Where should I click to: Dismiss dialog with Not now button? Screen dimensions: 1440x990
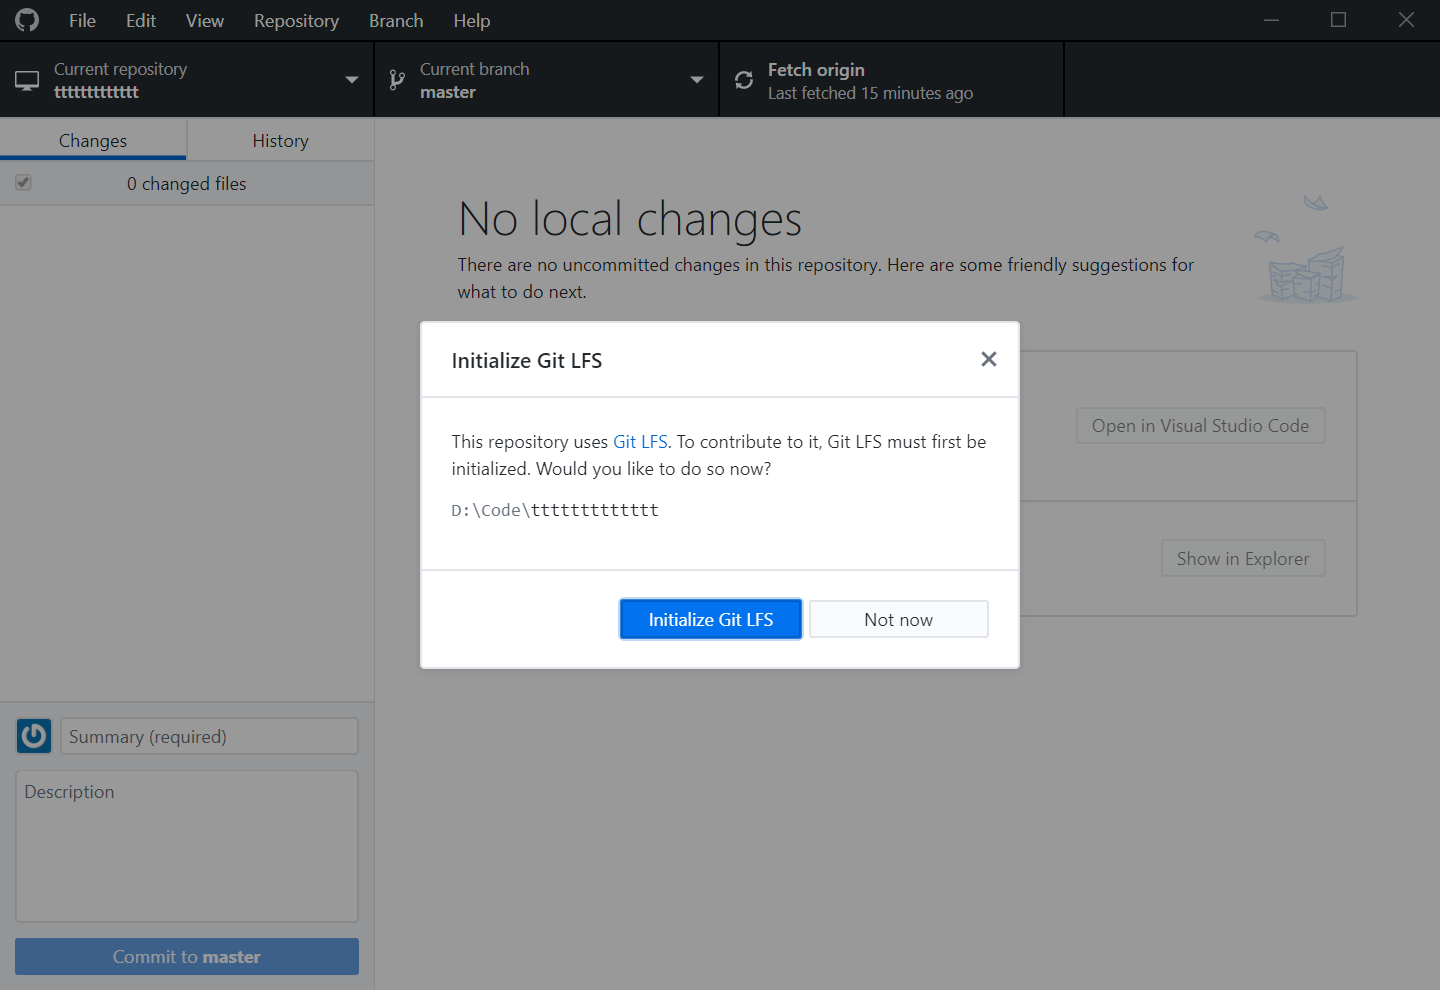(x=899, y=619)
